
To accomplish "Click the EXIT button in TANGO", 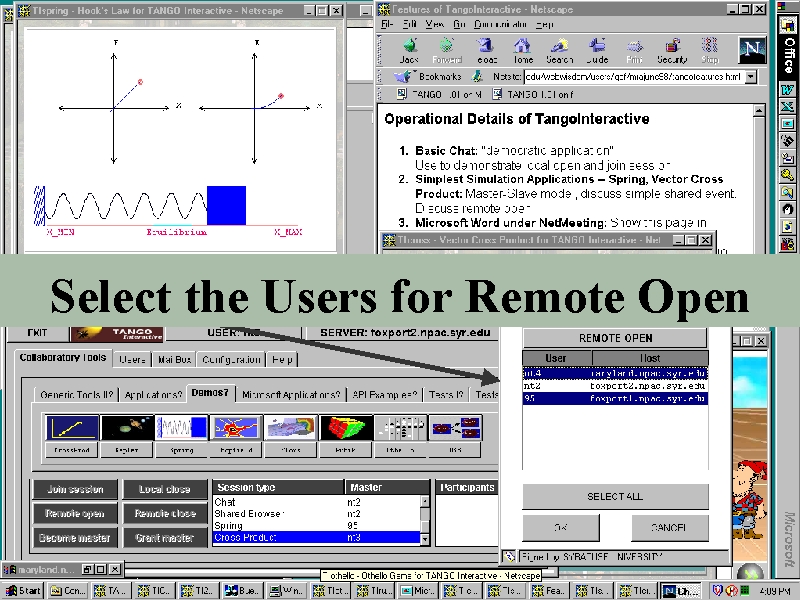I will click(x=37, y=333).
